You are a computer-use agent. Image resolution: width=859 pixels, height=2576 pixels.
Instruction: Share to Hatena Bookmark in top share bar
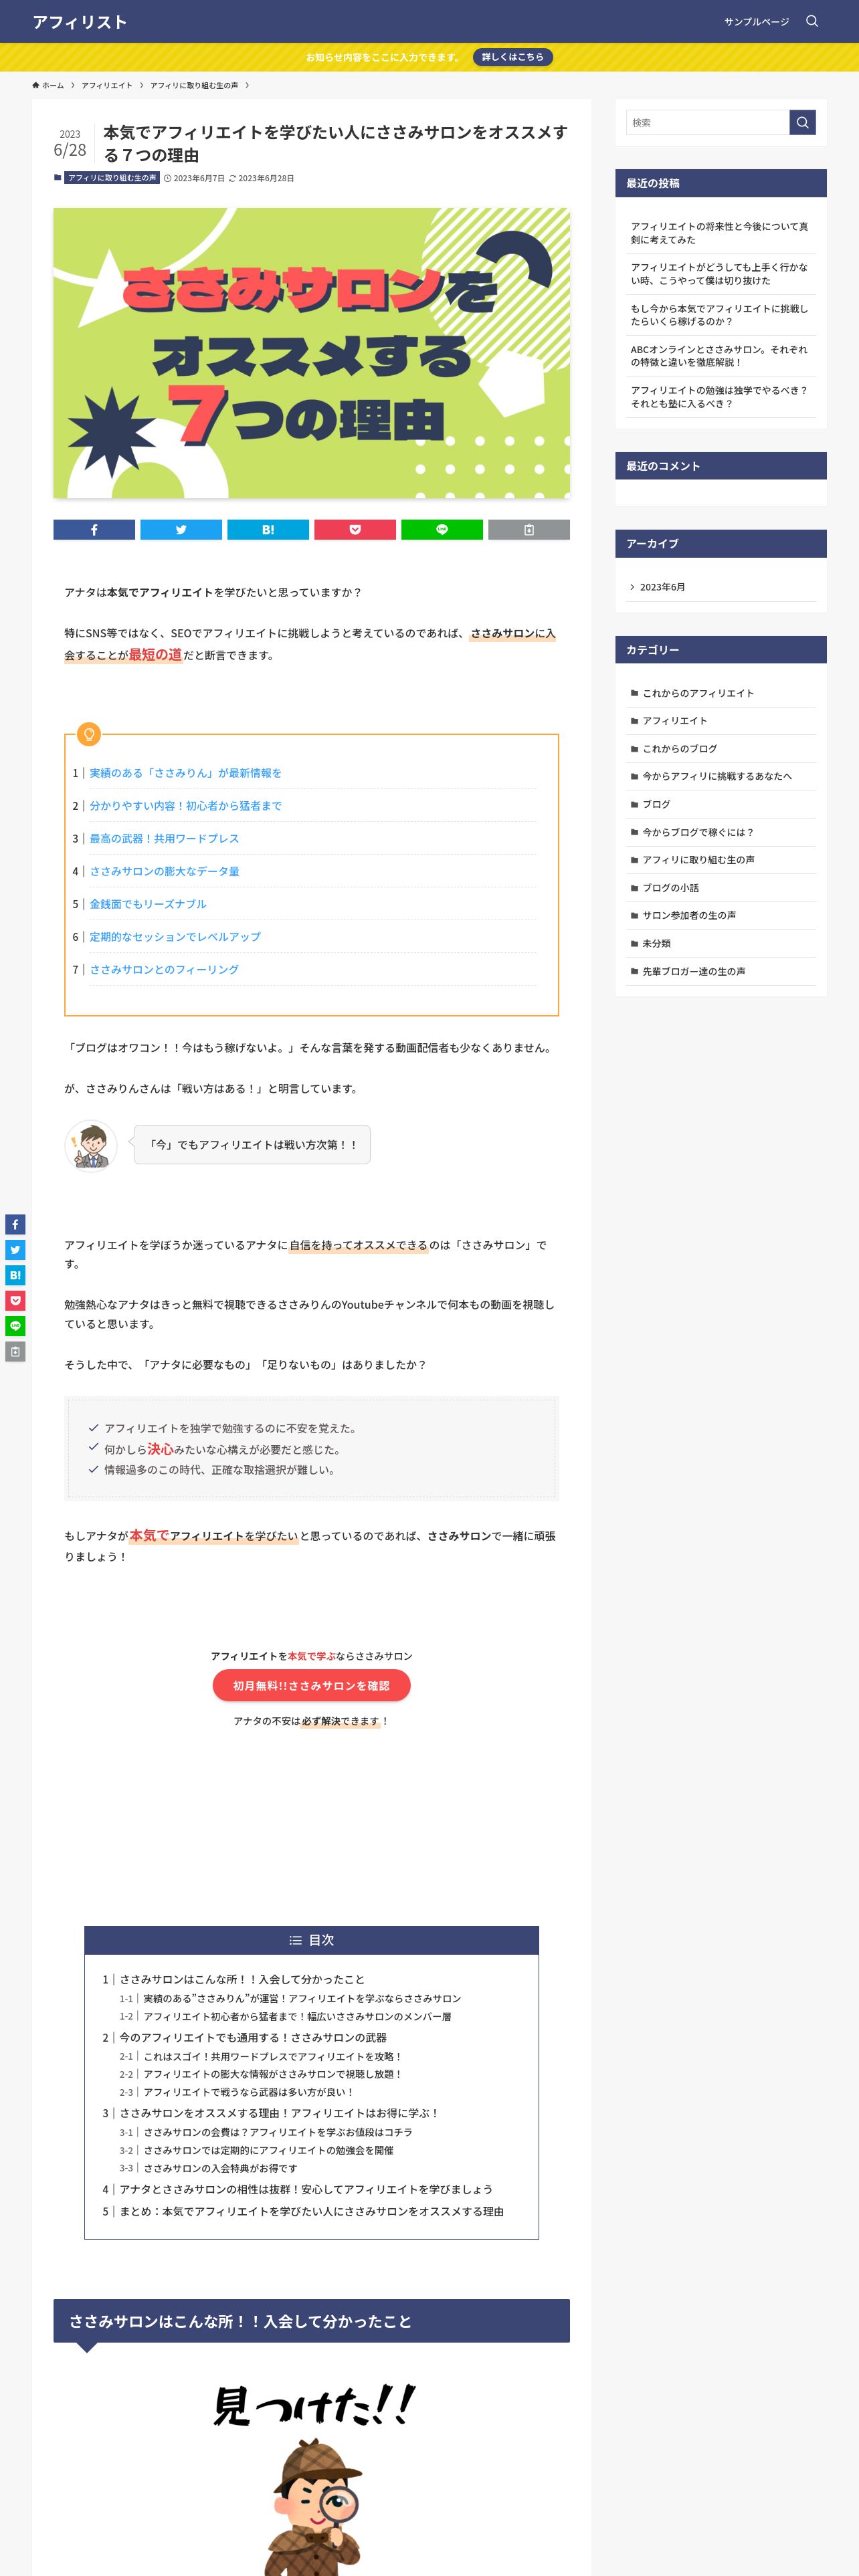[268, 530]
